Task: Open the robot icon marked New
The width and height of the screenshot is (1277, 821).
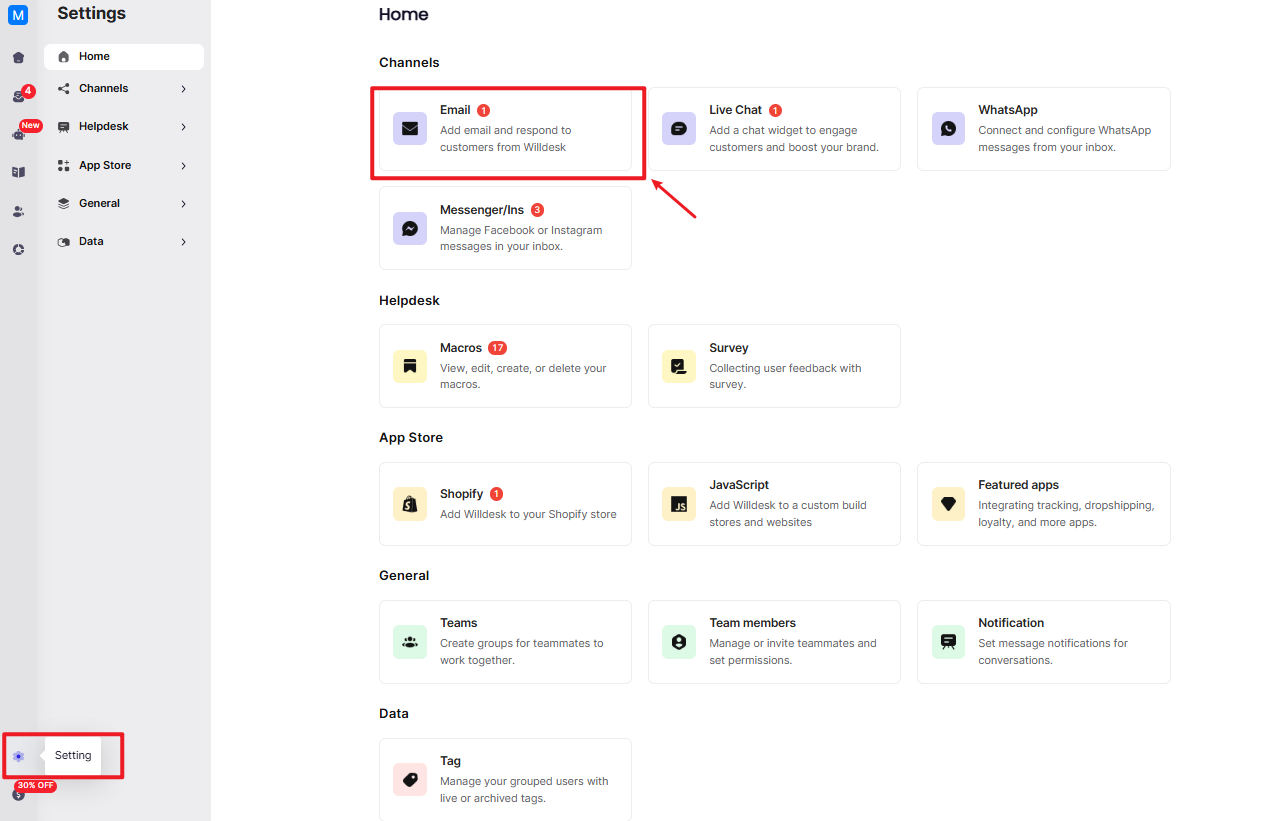Action: pos(18,134)
